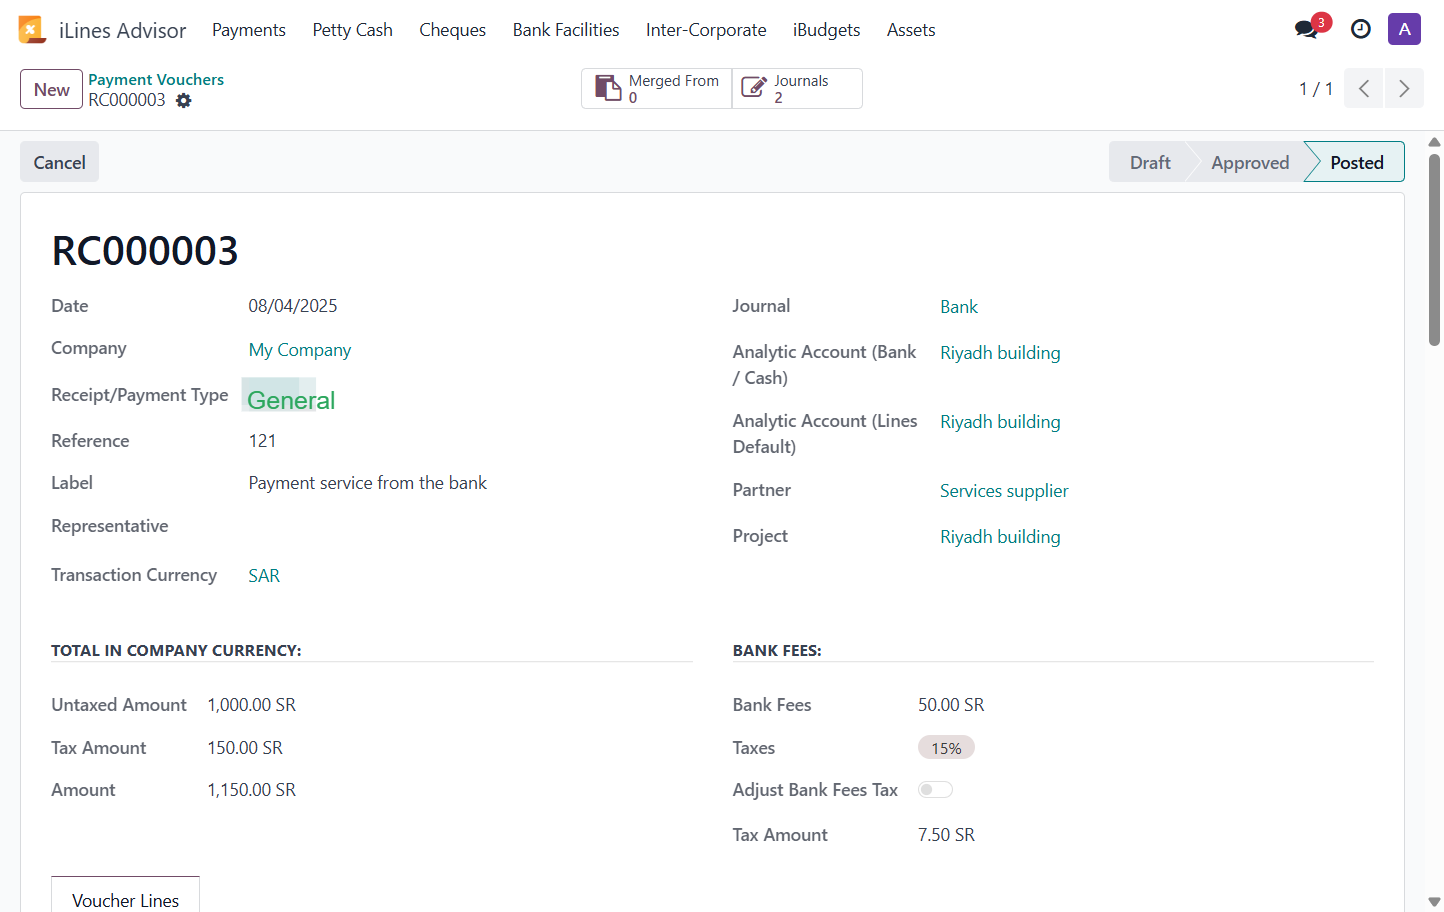This screenshot has height=912, width=1444.
Task: Select the Draft status stage
Action: [x=1150, y=162]
